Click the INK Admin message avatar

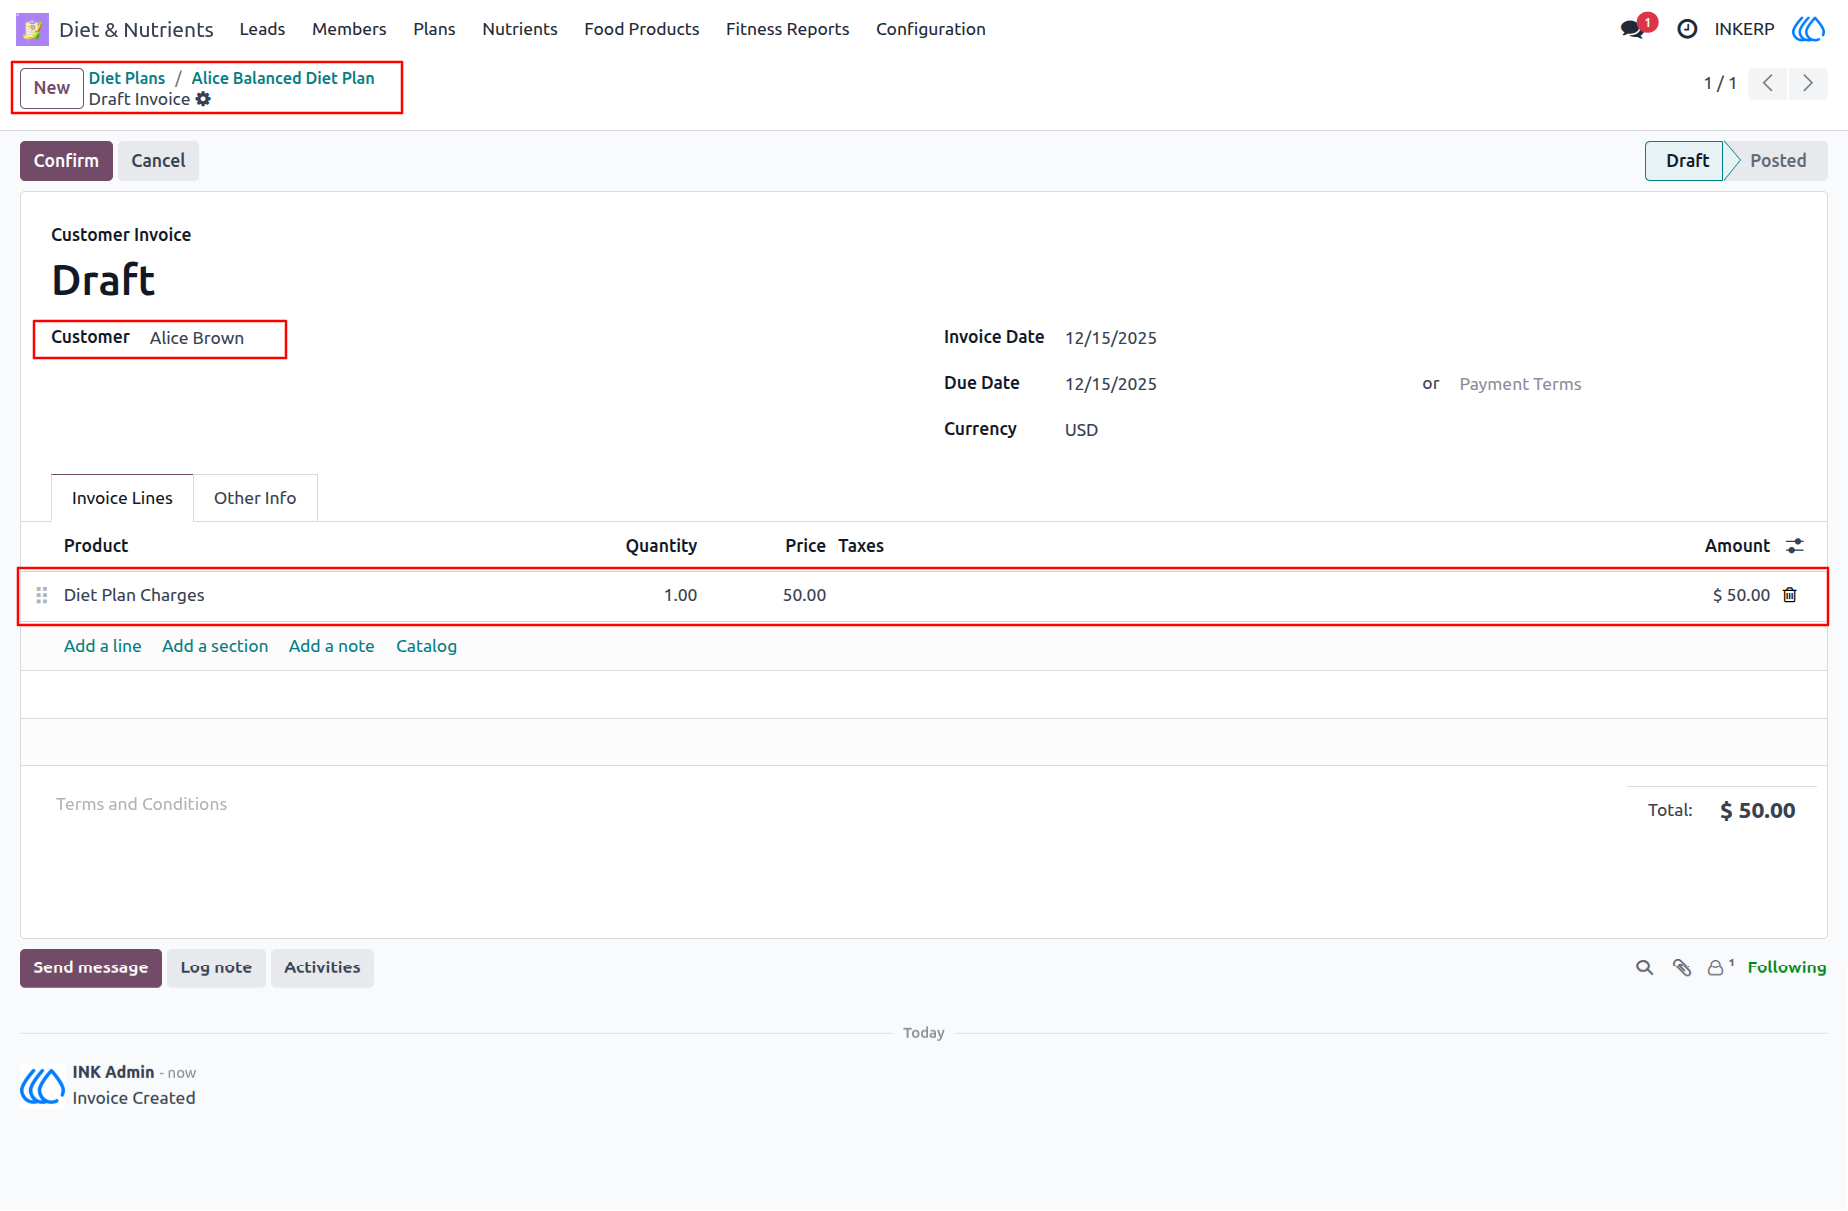tap(42, 1086)
